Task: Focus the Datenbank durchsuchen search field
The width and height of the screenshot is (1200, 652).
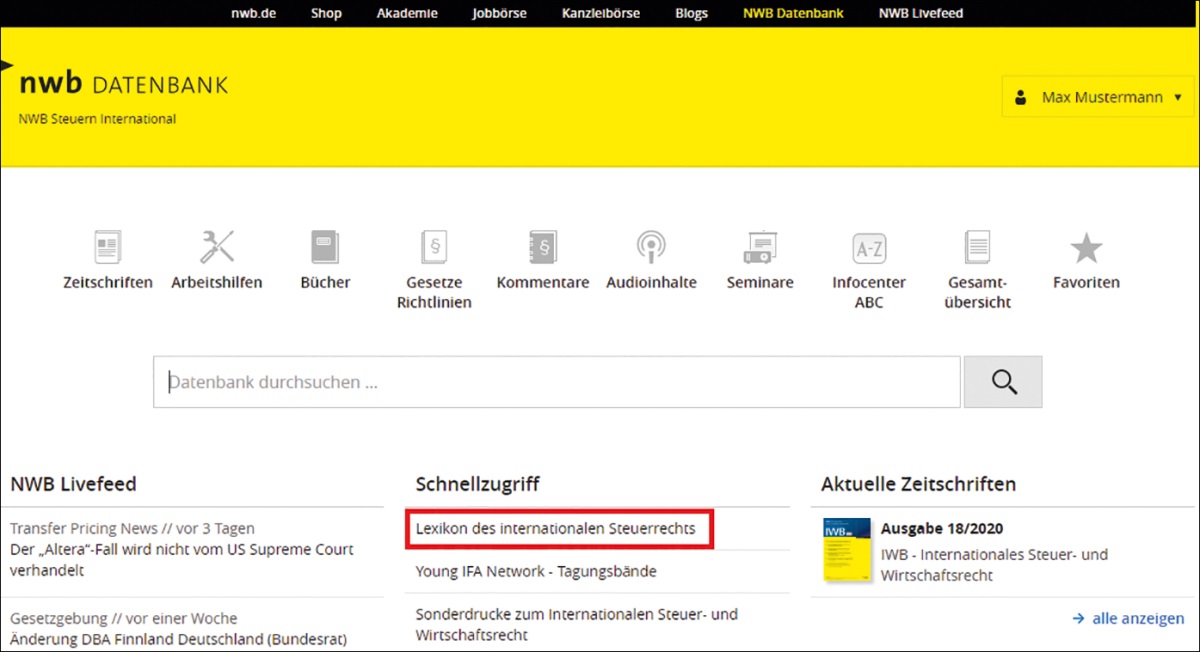Action: click(x=556, y=382)
